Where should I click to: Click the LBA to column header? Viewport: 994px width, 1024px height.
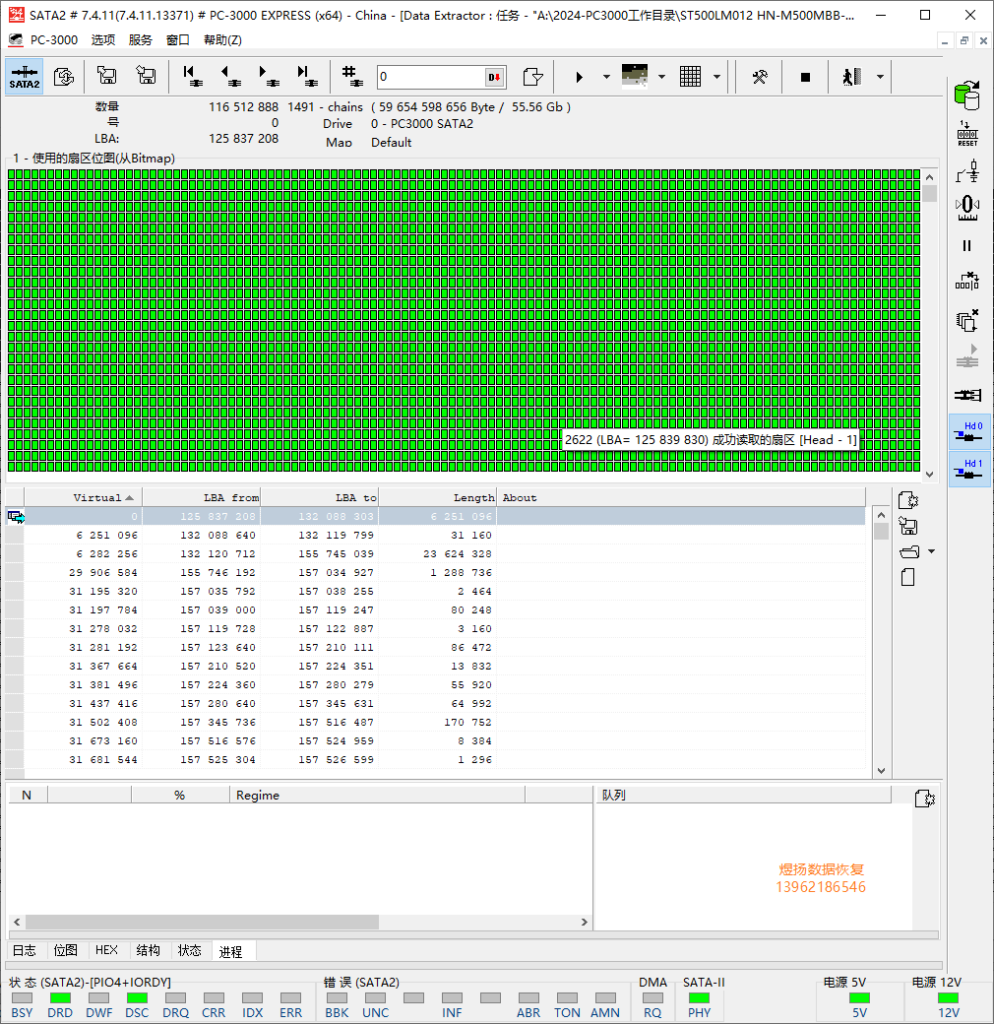(320, 498)
